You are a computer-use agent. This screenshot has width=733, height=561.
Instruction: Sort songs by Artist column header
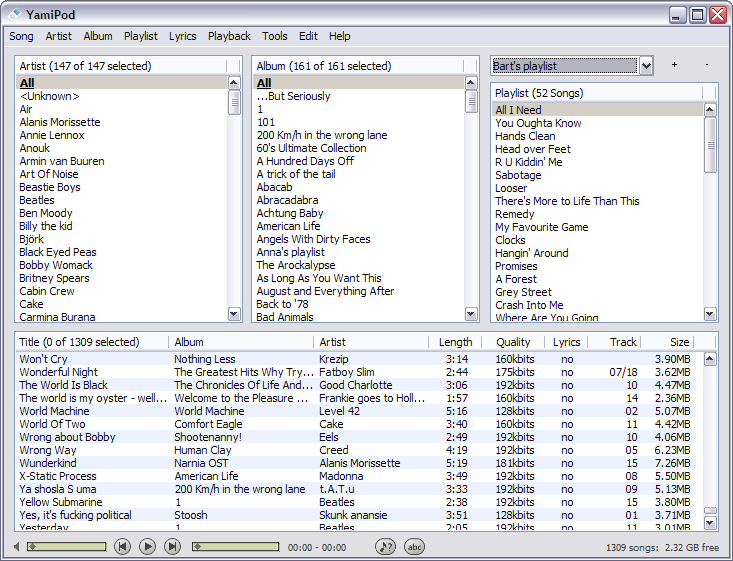[371, 342]
